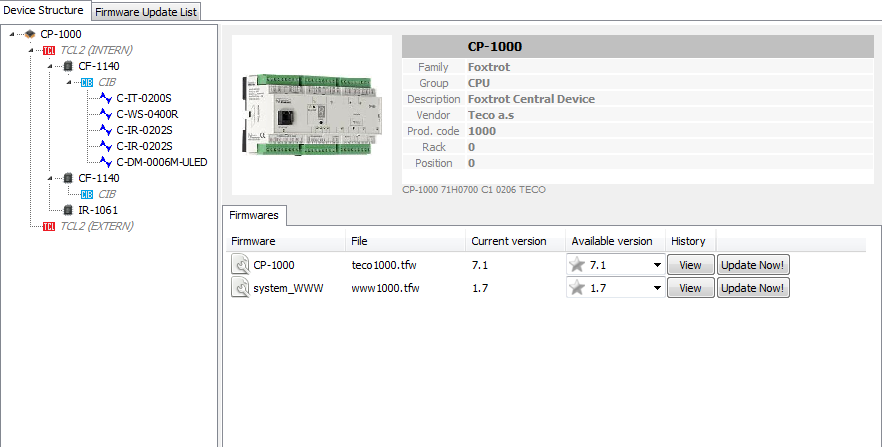Click the system_WWW firmware icon
This screenshot has width=882, height=447.
[x=240, y=288]
